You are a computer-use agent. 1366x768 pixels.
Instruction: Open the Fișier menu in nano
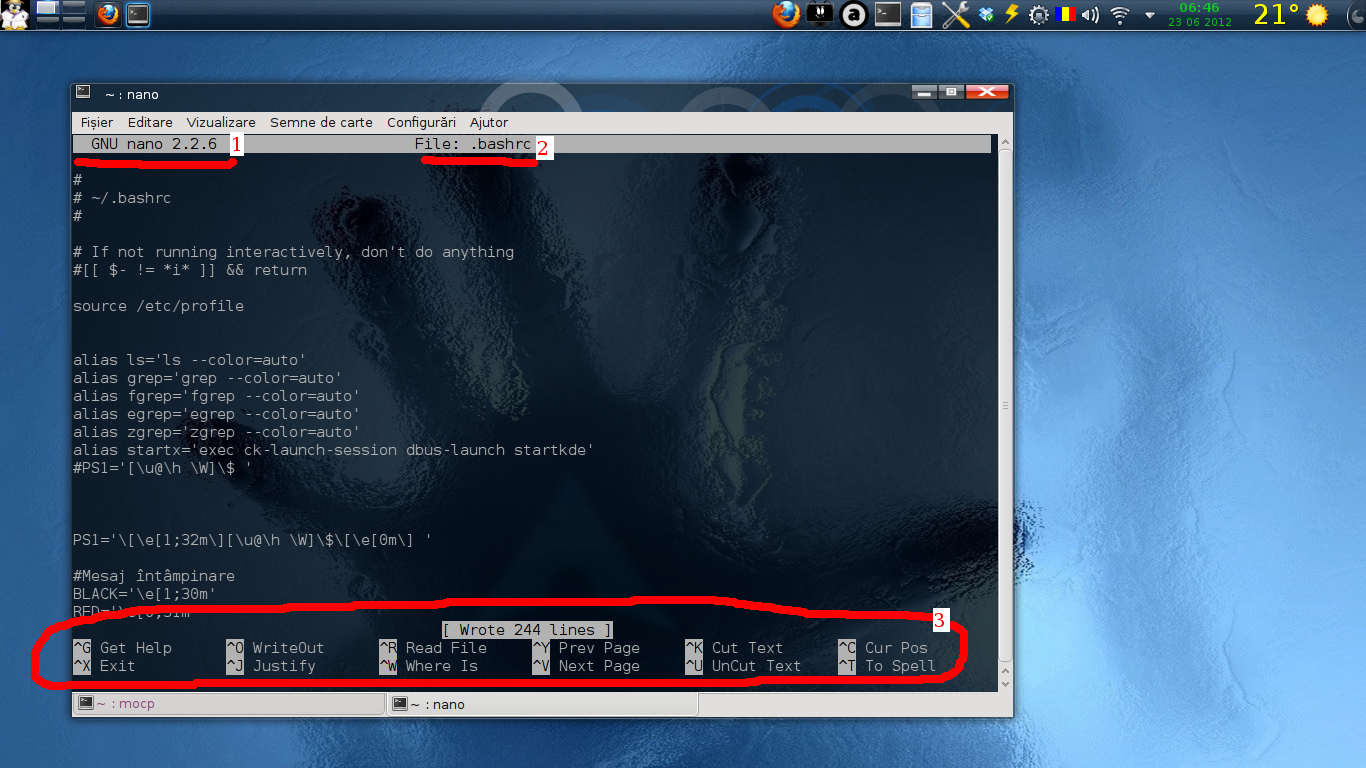point(96,122)
